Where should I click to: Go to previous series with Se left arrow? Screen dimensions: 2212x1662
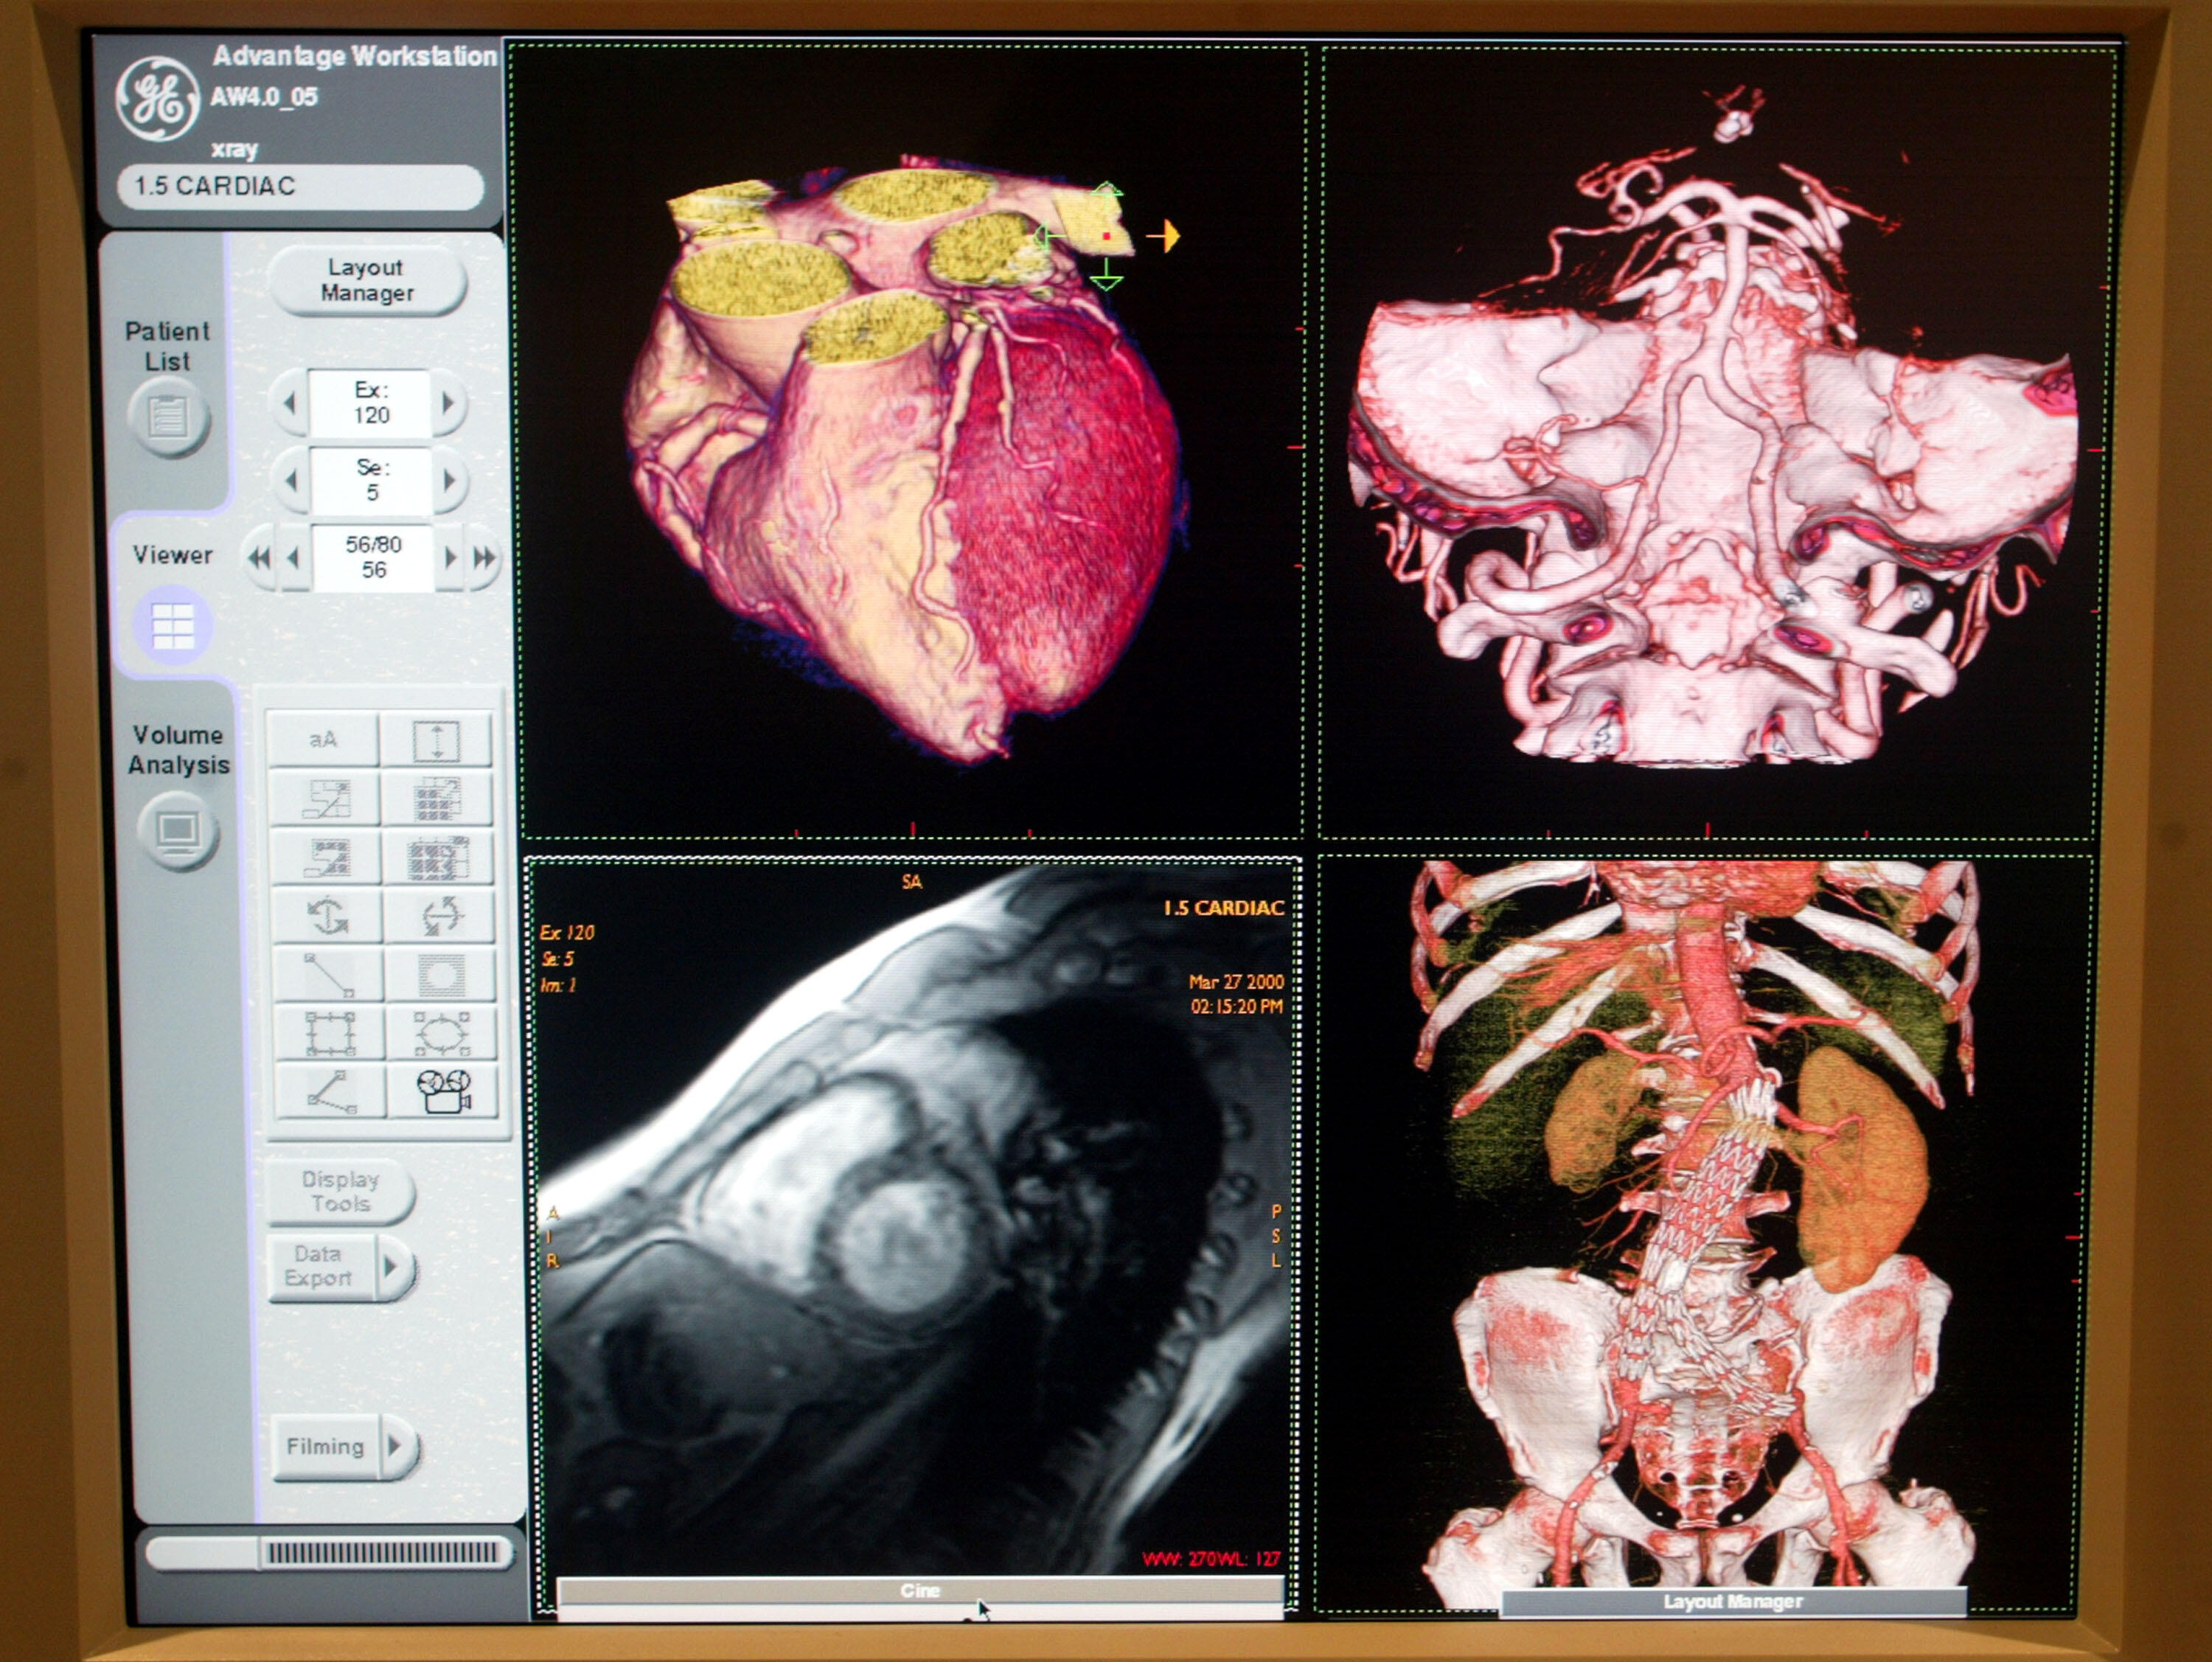click(x=291, y=481)
